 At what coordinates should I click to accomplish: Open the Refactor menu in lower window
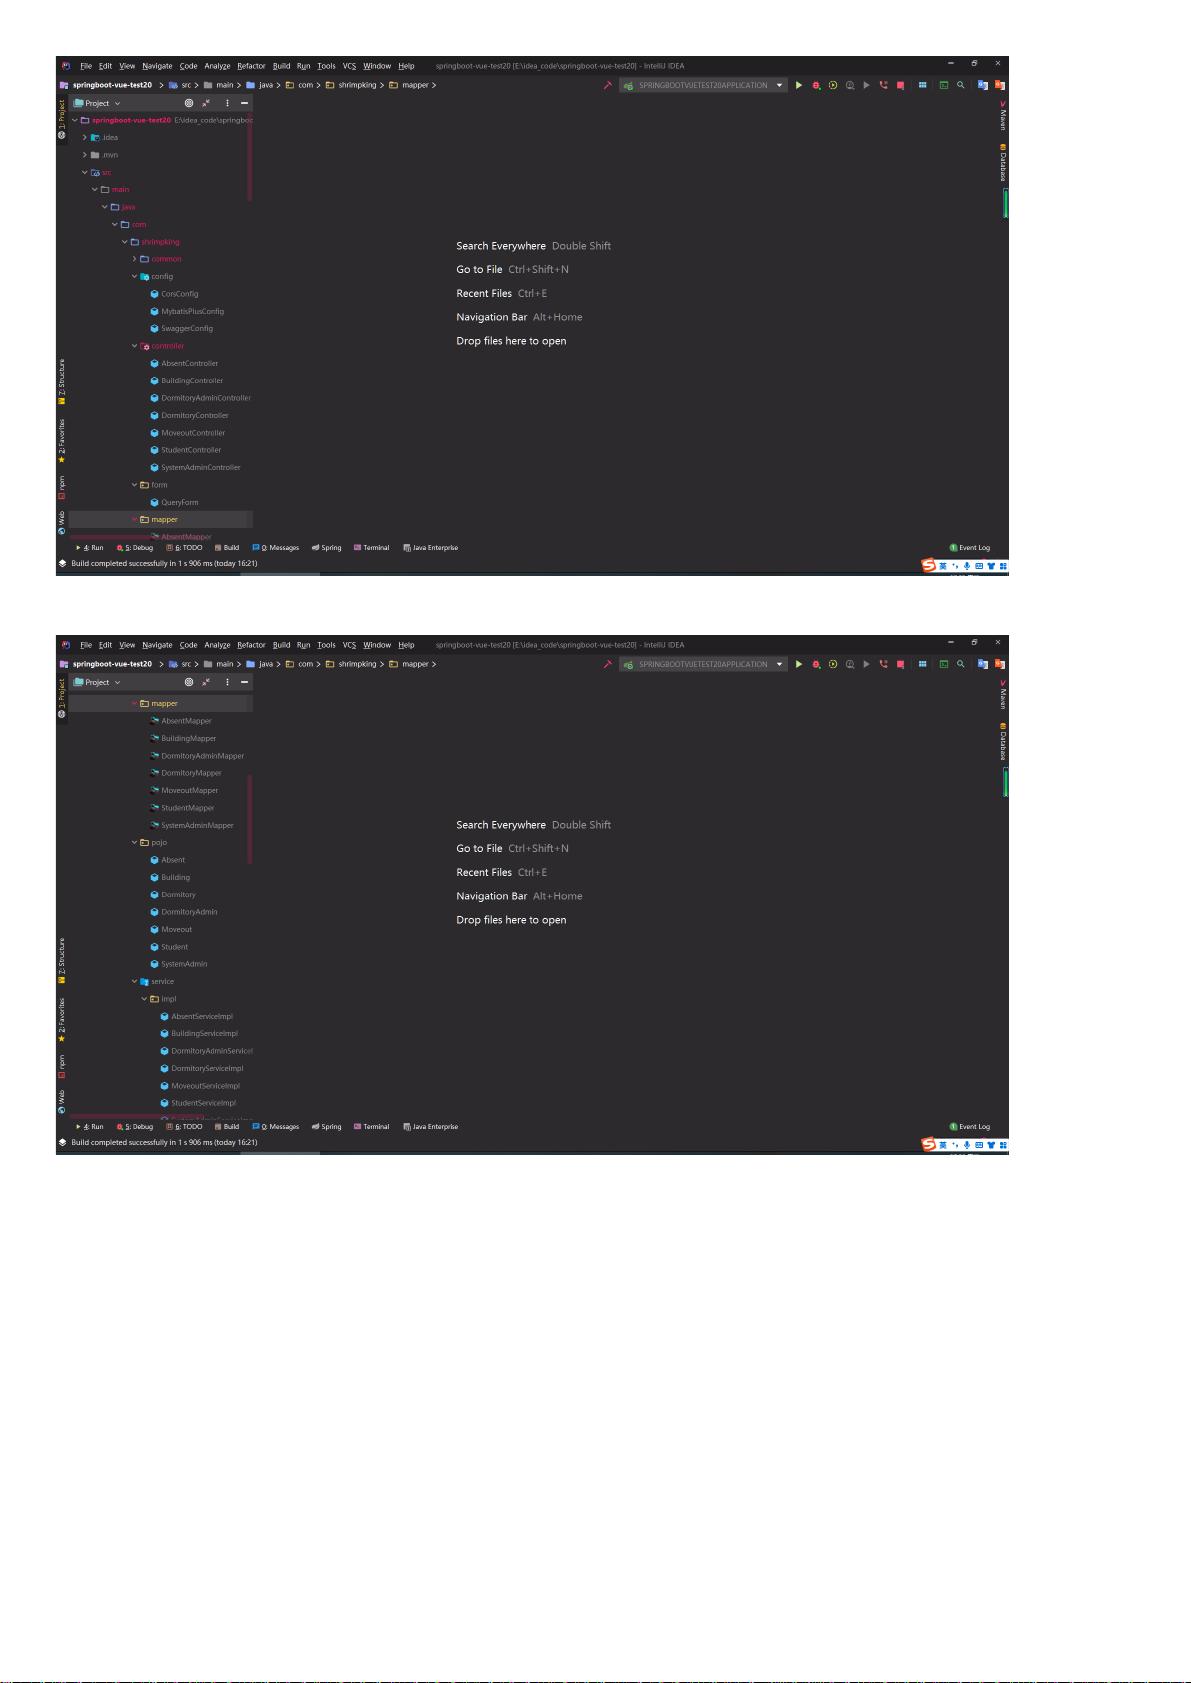[x=251, y=645]
